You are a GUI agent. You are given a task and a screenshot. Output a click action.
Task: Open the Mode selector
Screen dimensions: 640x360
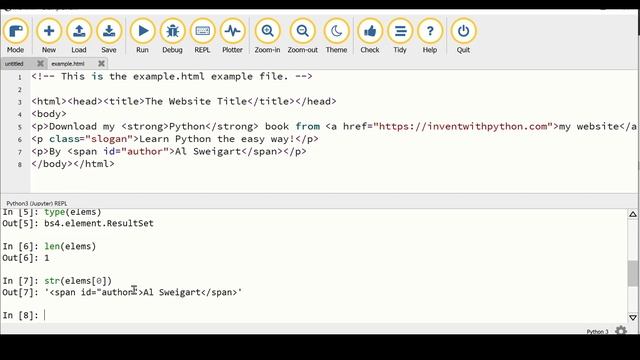[x=16, y=36]
